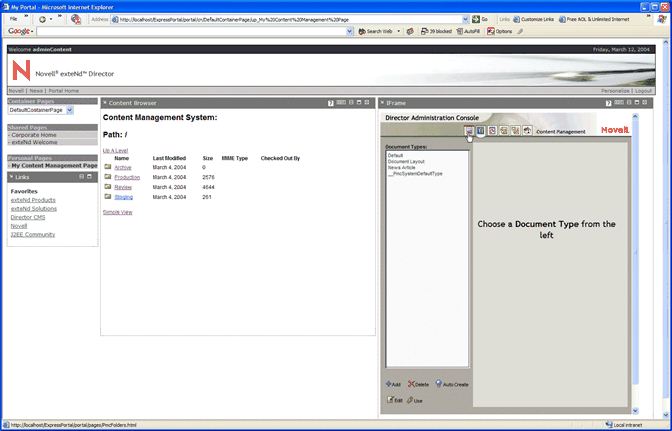This screenshot has width=672, height=431.
Task: Click the Review folder icon
Action: (x=108, y=187)
